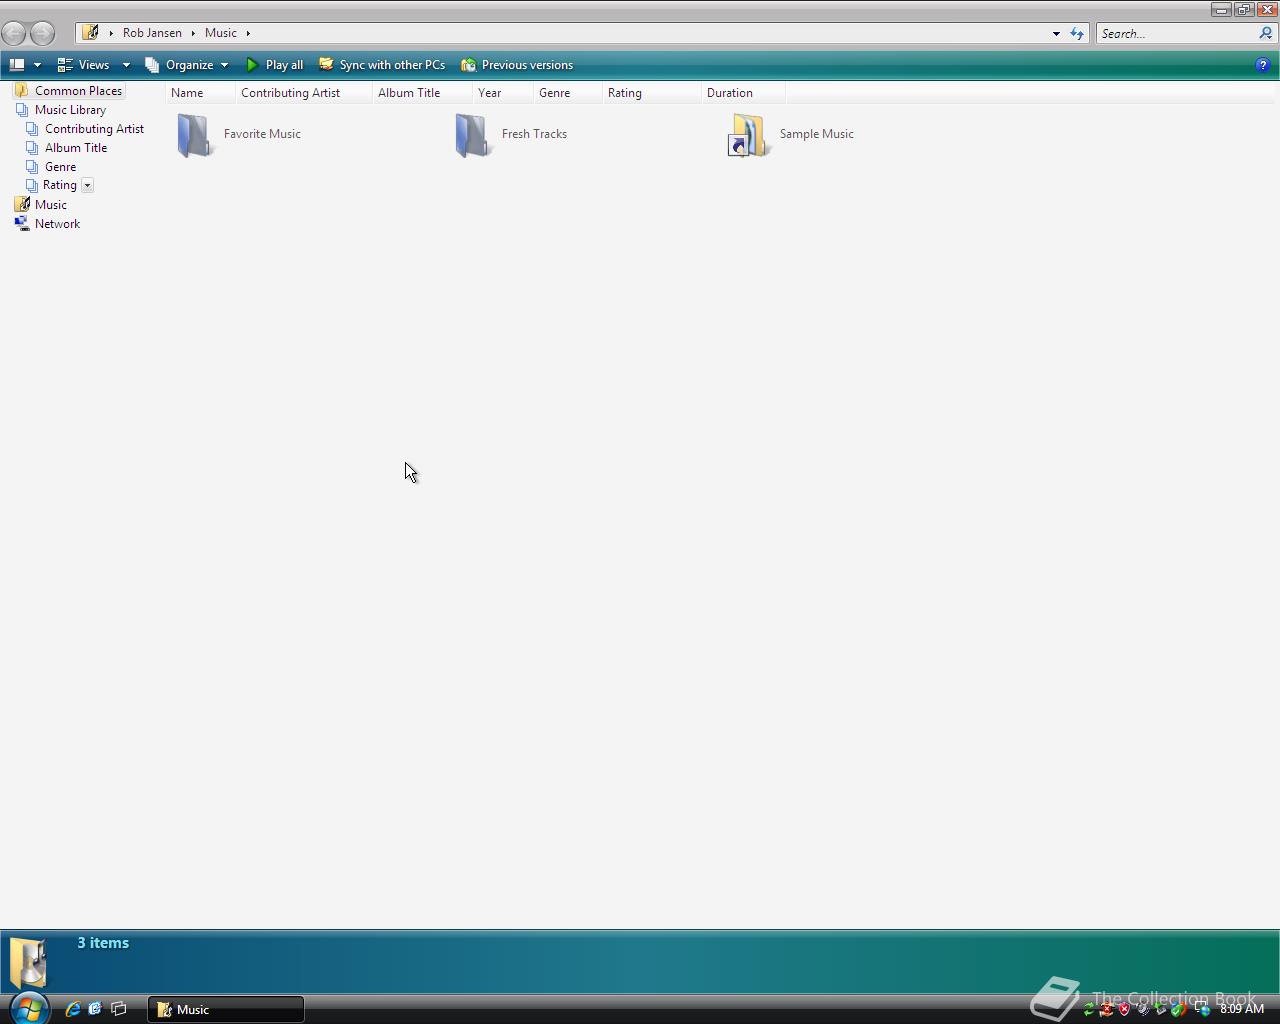Sort by the Duration column header
This screenshot has height=1024, width=1280.
pos(743,93)
